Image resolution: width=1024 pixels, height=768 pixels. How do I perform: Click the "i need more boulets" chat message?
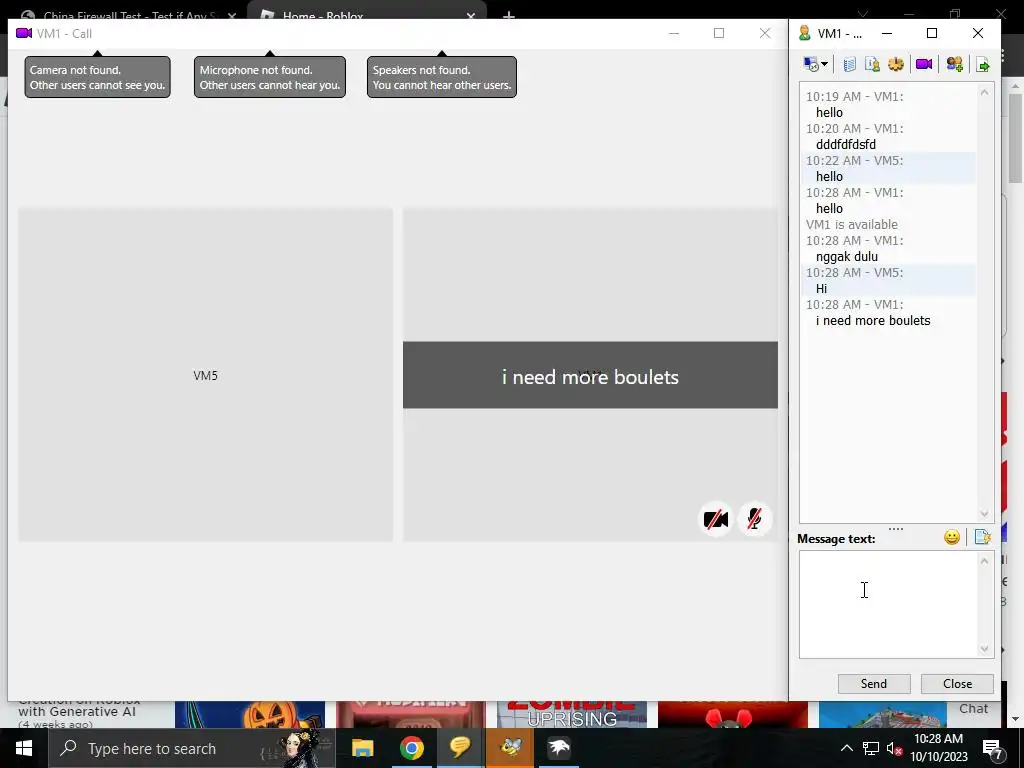[873, 321]
